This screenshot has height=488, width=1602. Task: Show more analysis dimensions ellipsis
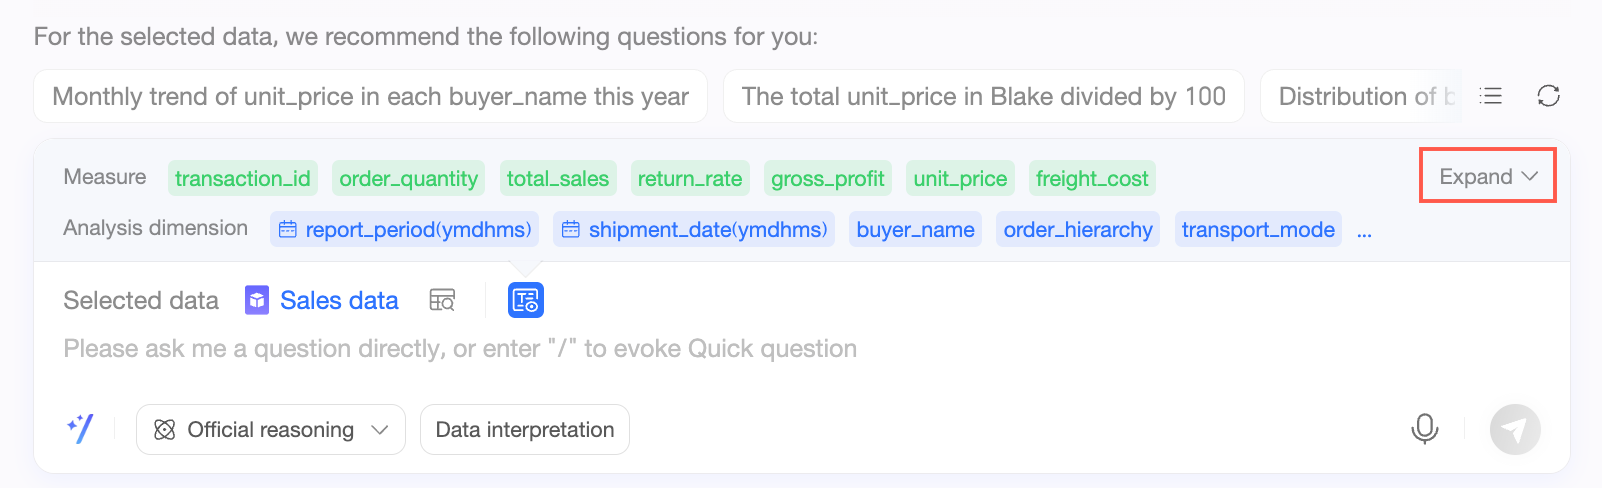(1364, 230)
